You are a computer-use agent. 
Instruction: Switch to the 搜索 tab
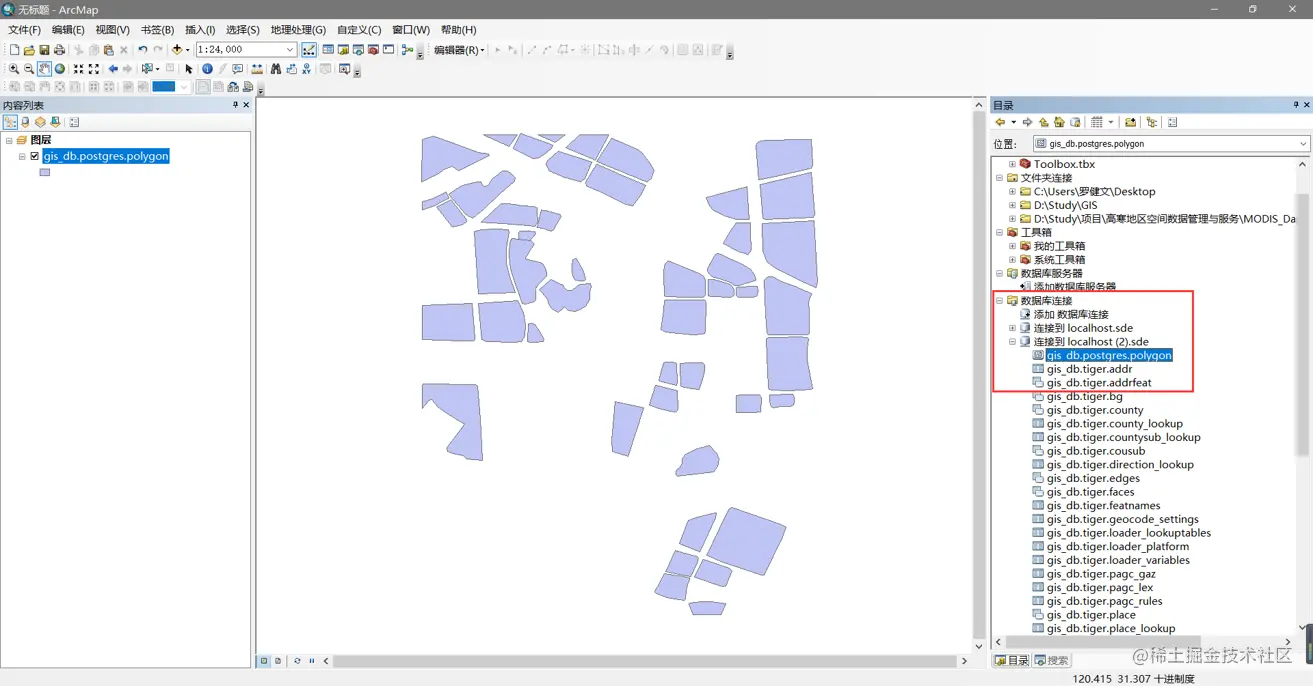pyautogui.click(x=1051, y=661)
